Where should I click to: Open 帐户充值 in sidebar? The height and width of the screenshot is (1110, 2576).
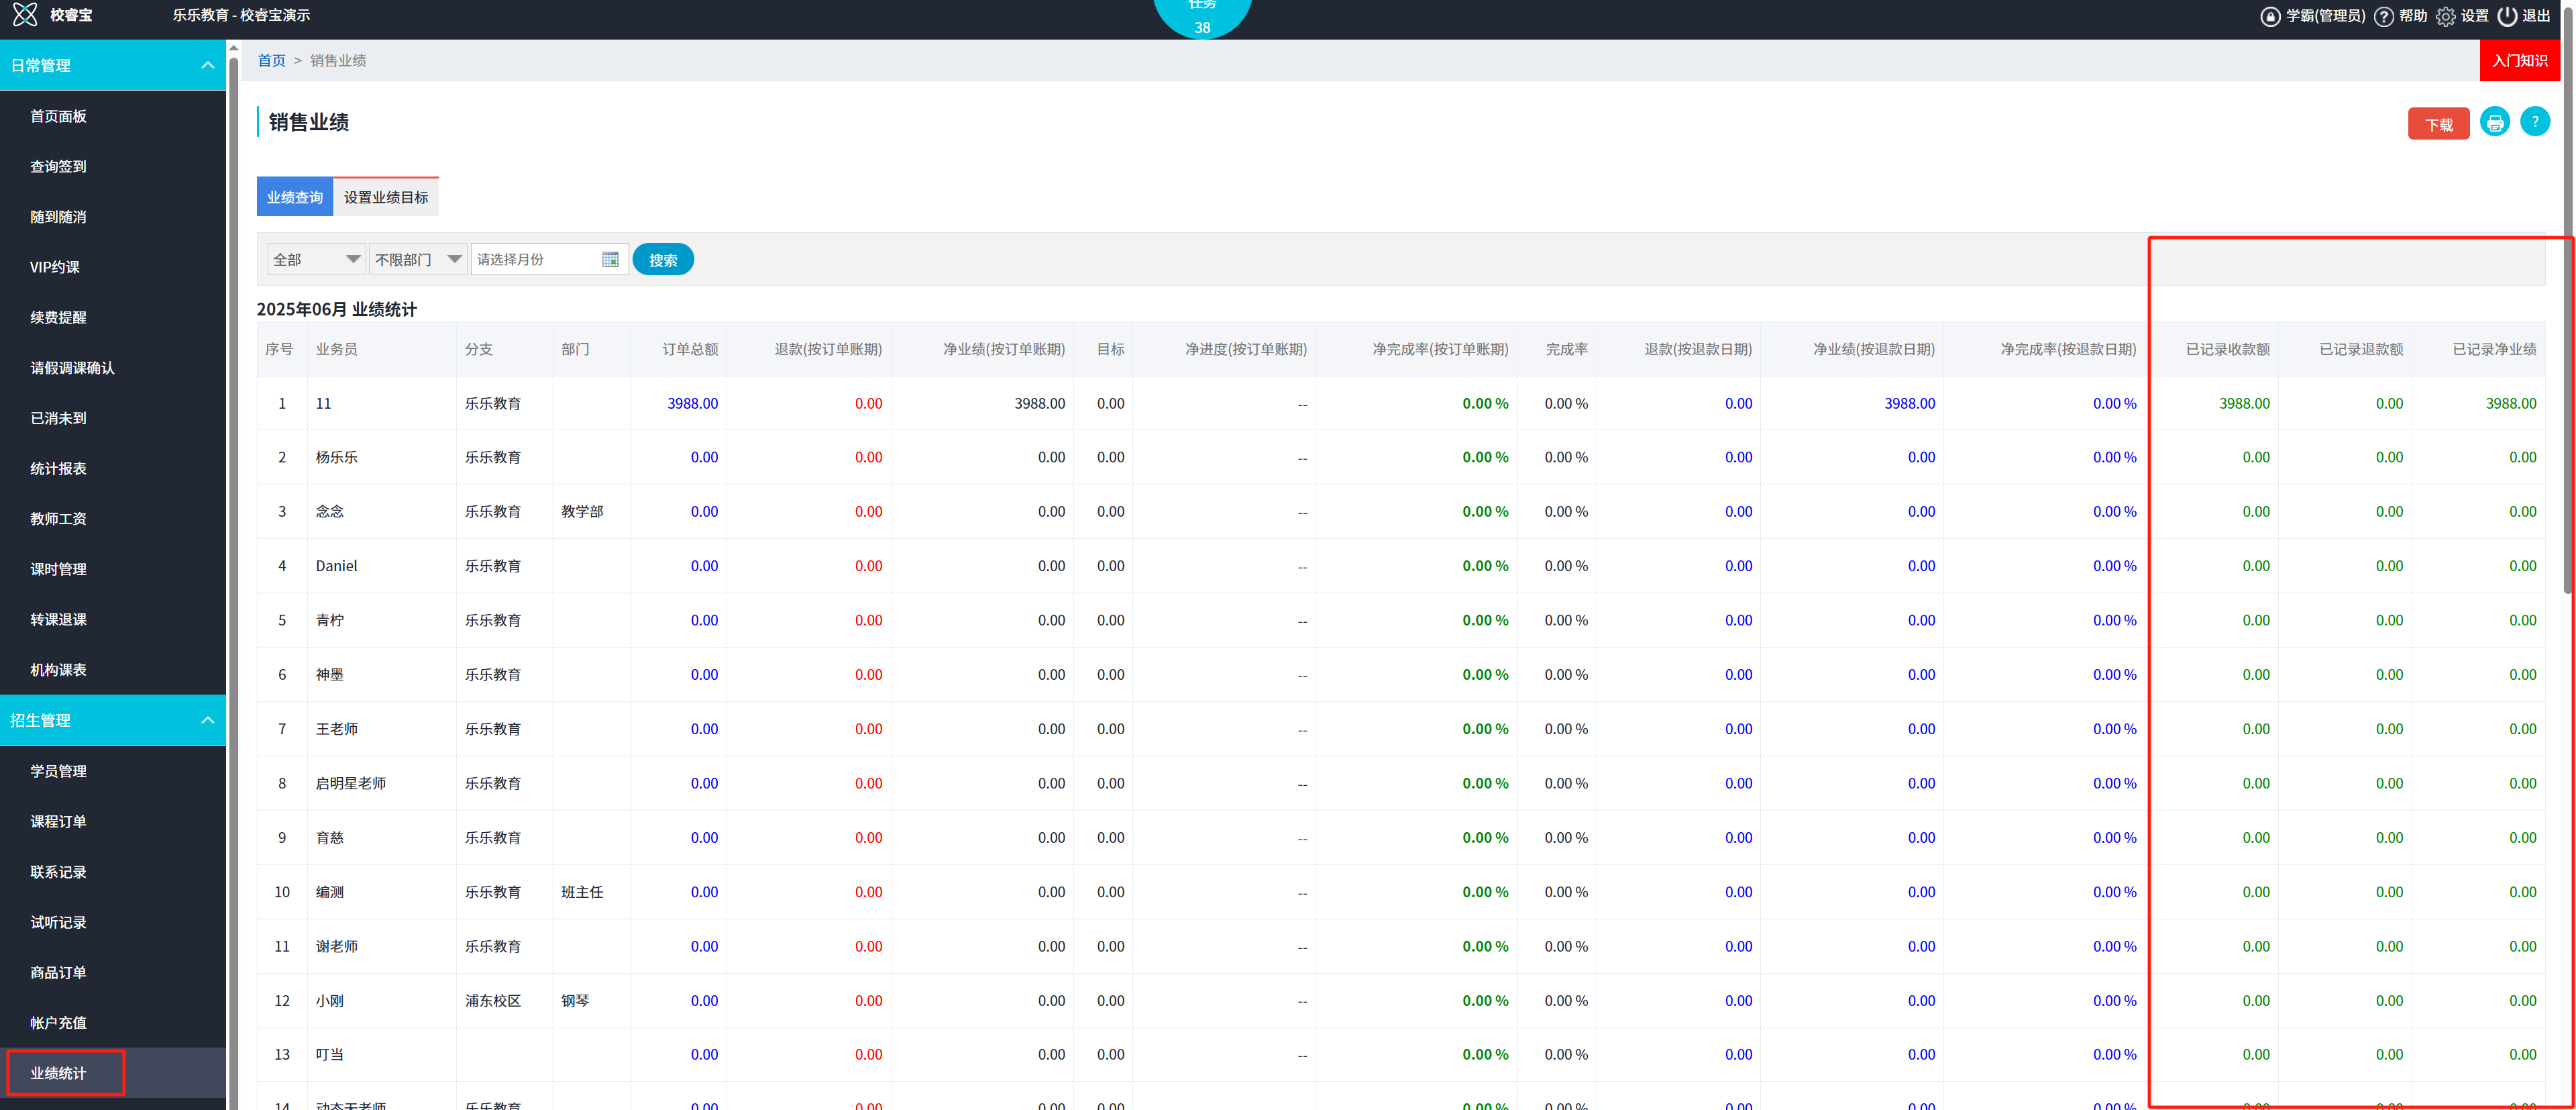point(58,1023)
